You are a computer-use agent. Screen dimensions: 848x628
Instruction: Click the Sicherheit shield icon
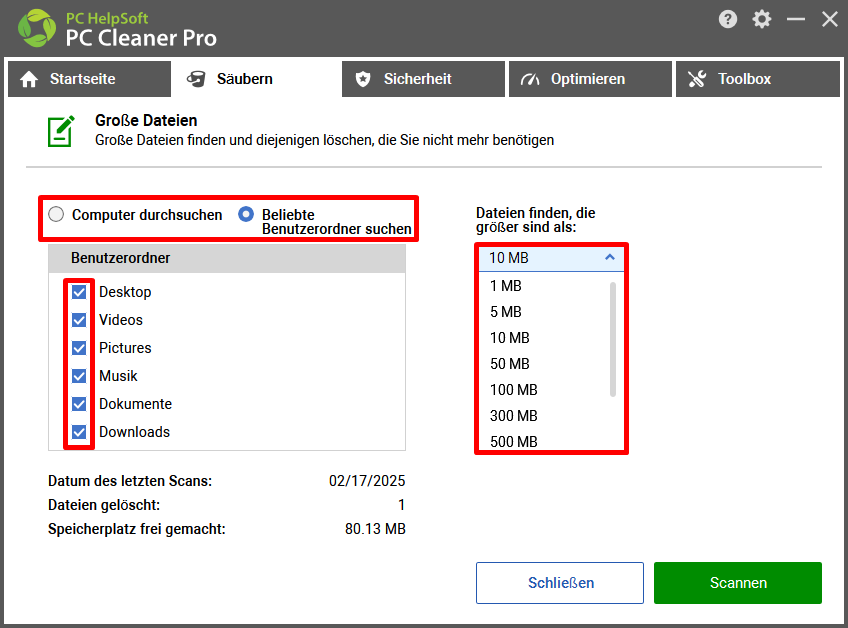point(363,79)
